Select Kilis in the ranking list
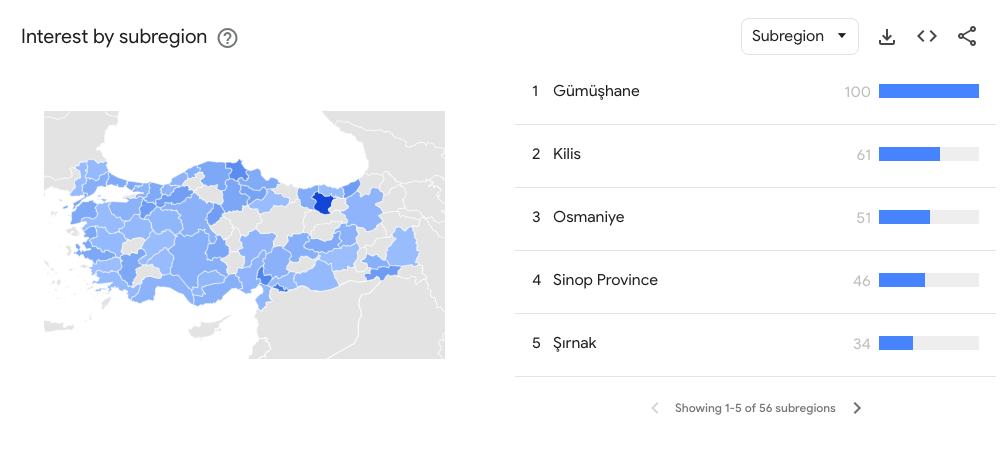This screenshot has width=1004, height=457. click(747, 154)
